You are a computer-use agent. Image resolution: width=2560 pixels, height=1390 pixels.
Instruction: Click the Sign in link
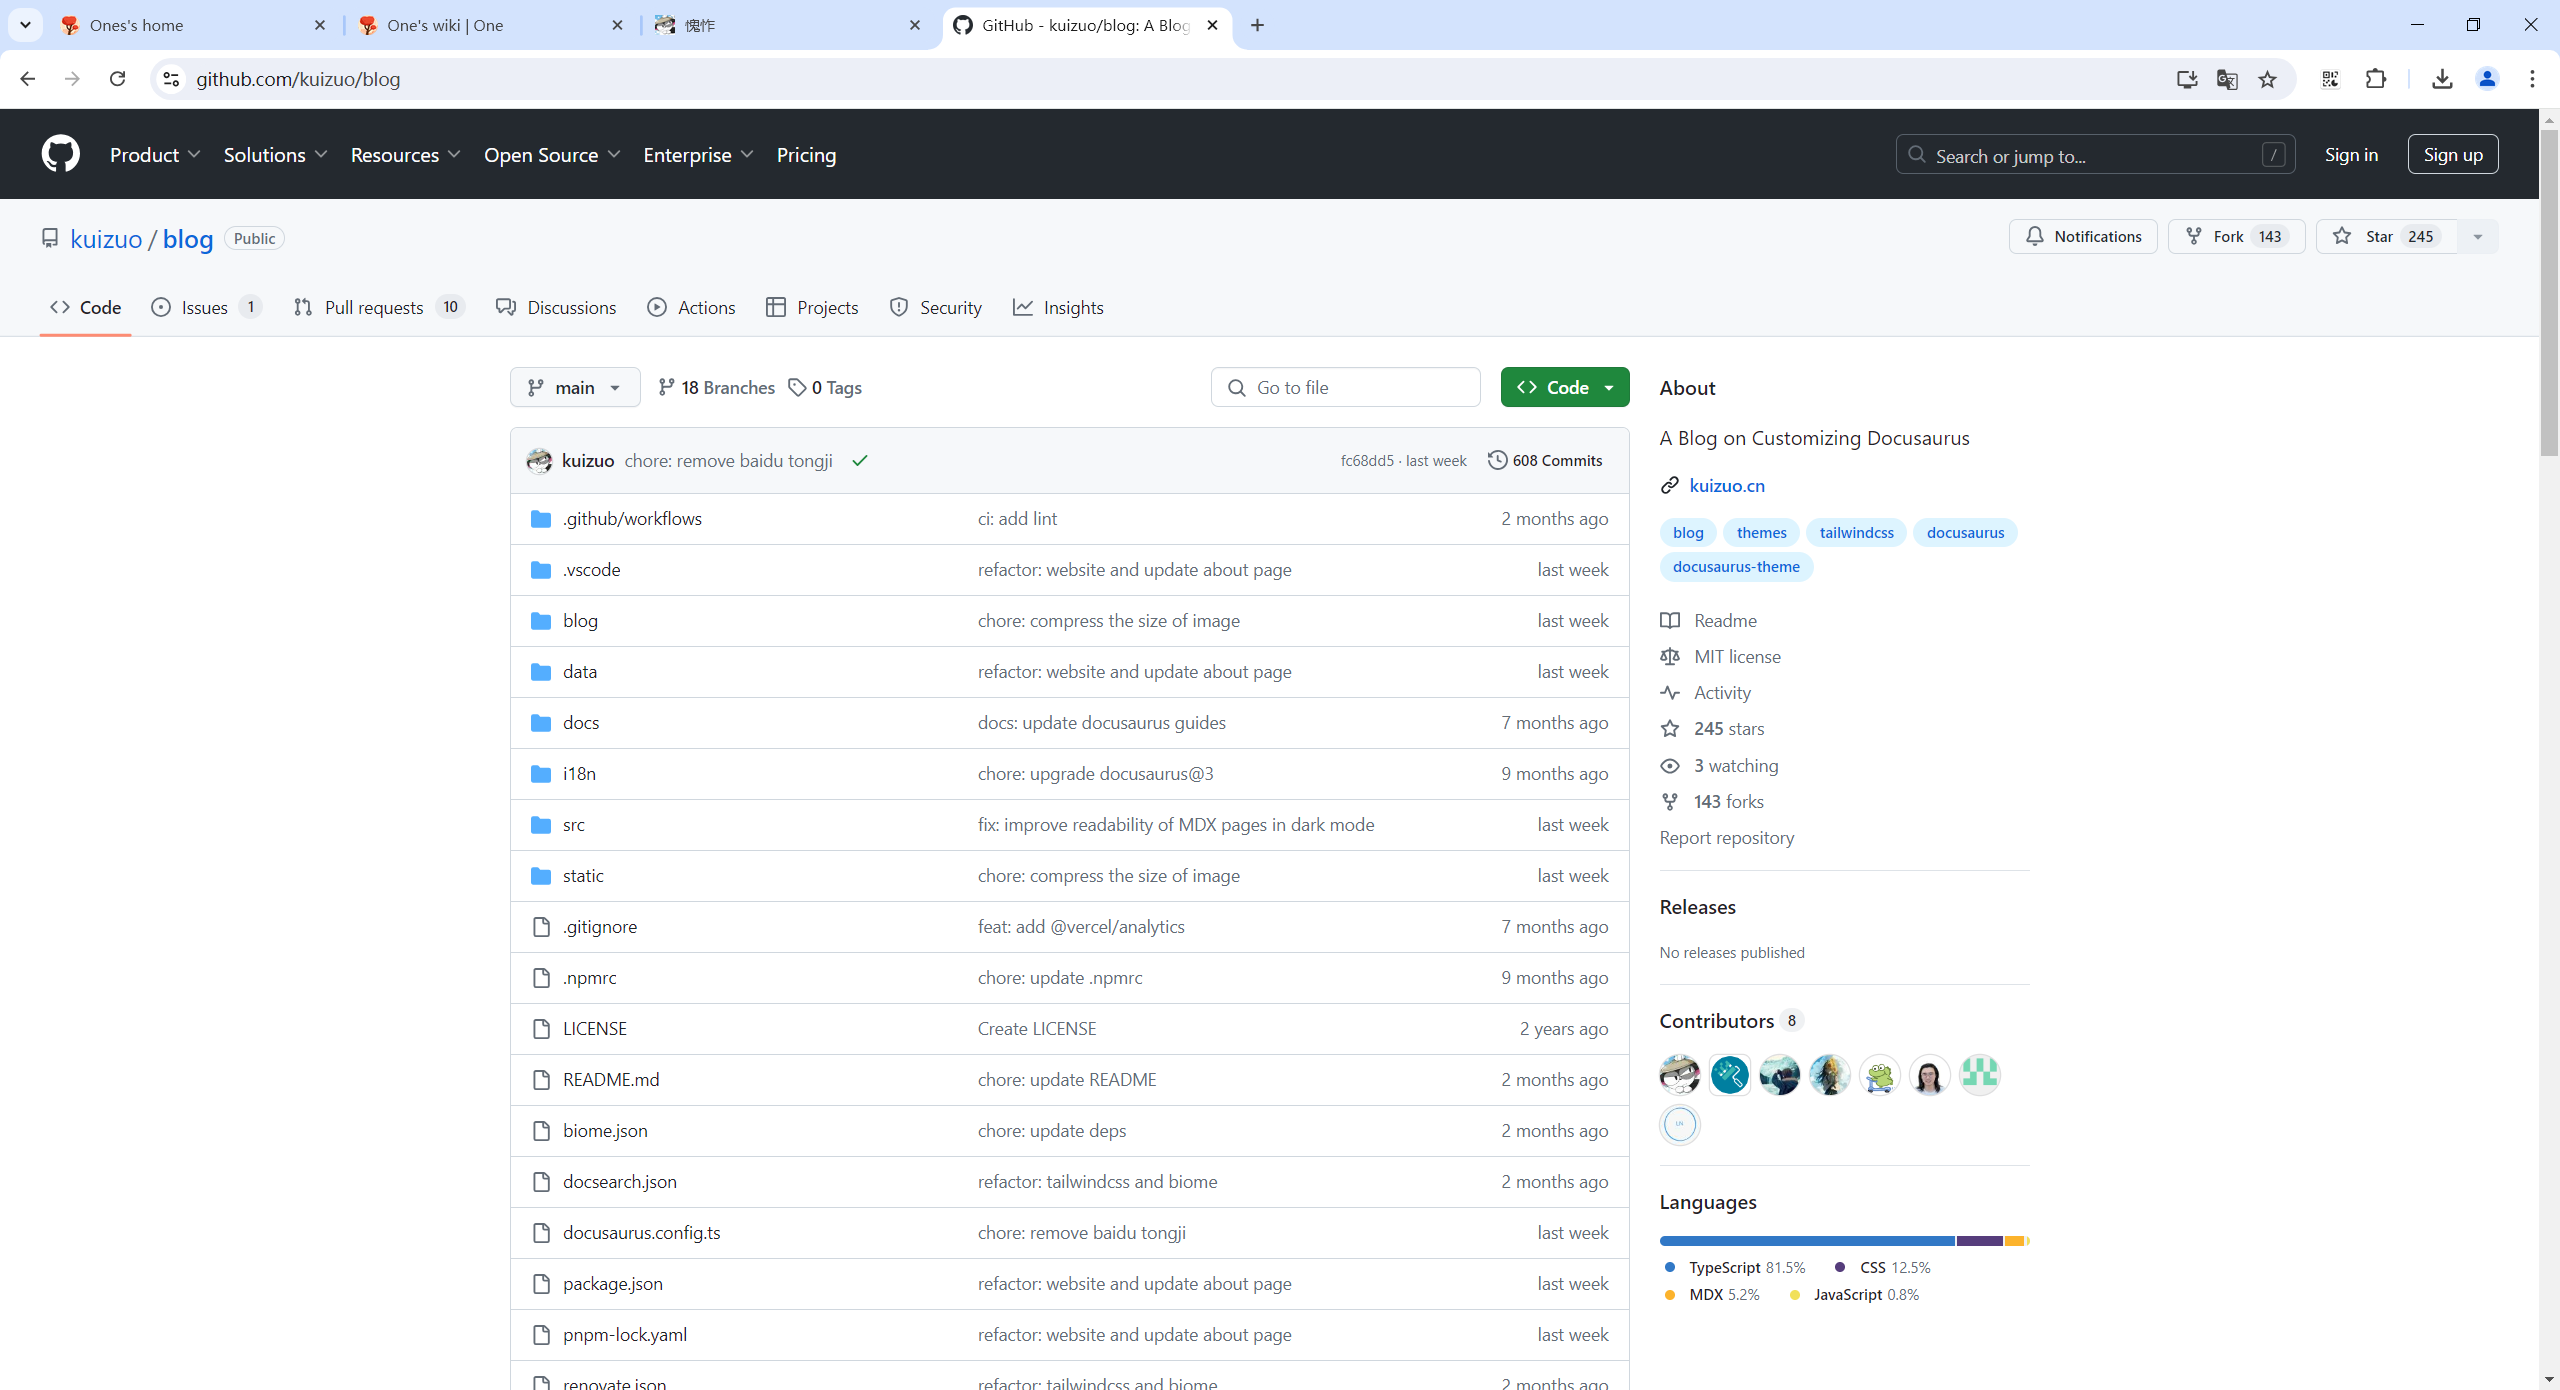2351,154
